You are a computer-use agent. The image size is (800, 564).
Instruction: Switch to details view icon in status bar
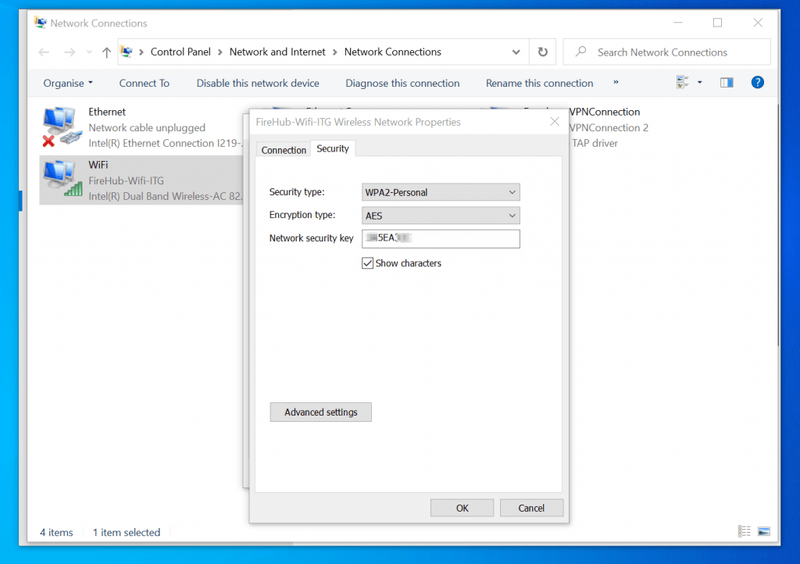coord(744,531)
